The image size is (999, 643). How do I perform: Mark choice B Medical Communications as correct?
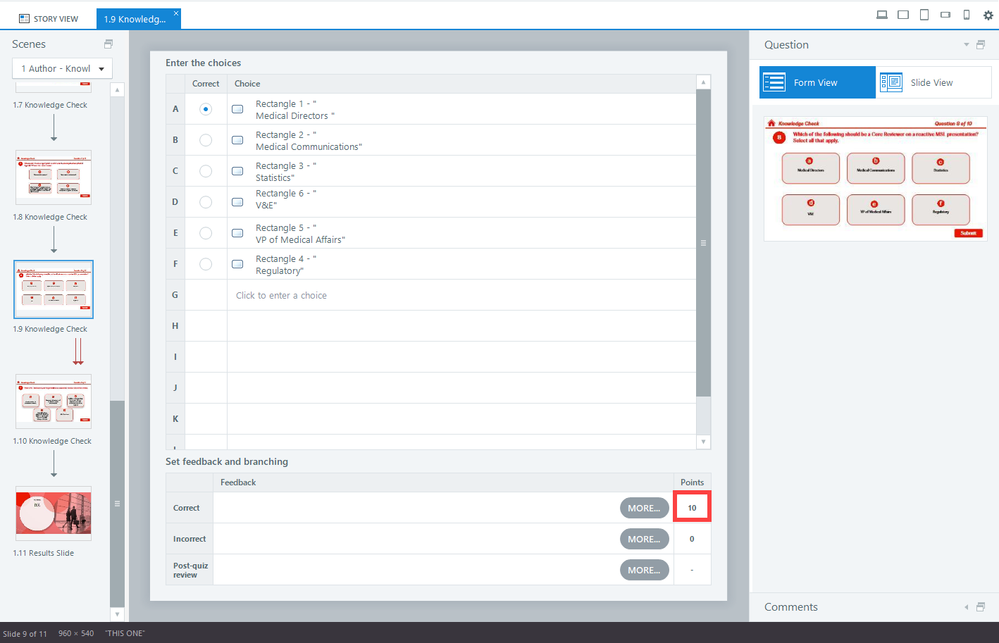[x=205, y=140]
